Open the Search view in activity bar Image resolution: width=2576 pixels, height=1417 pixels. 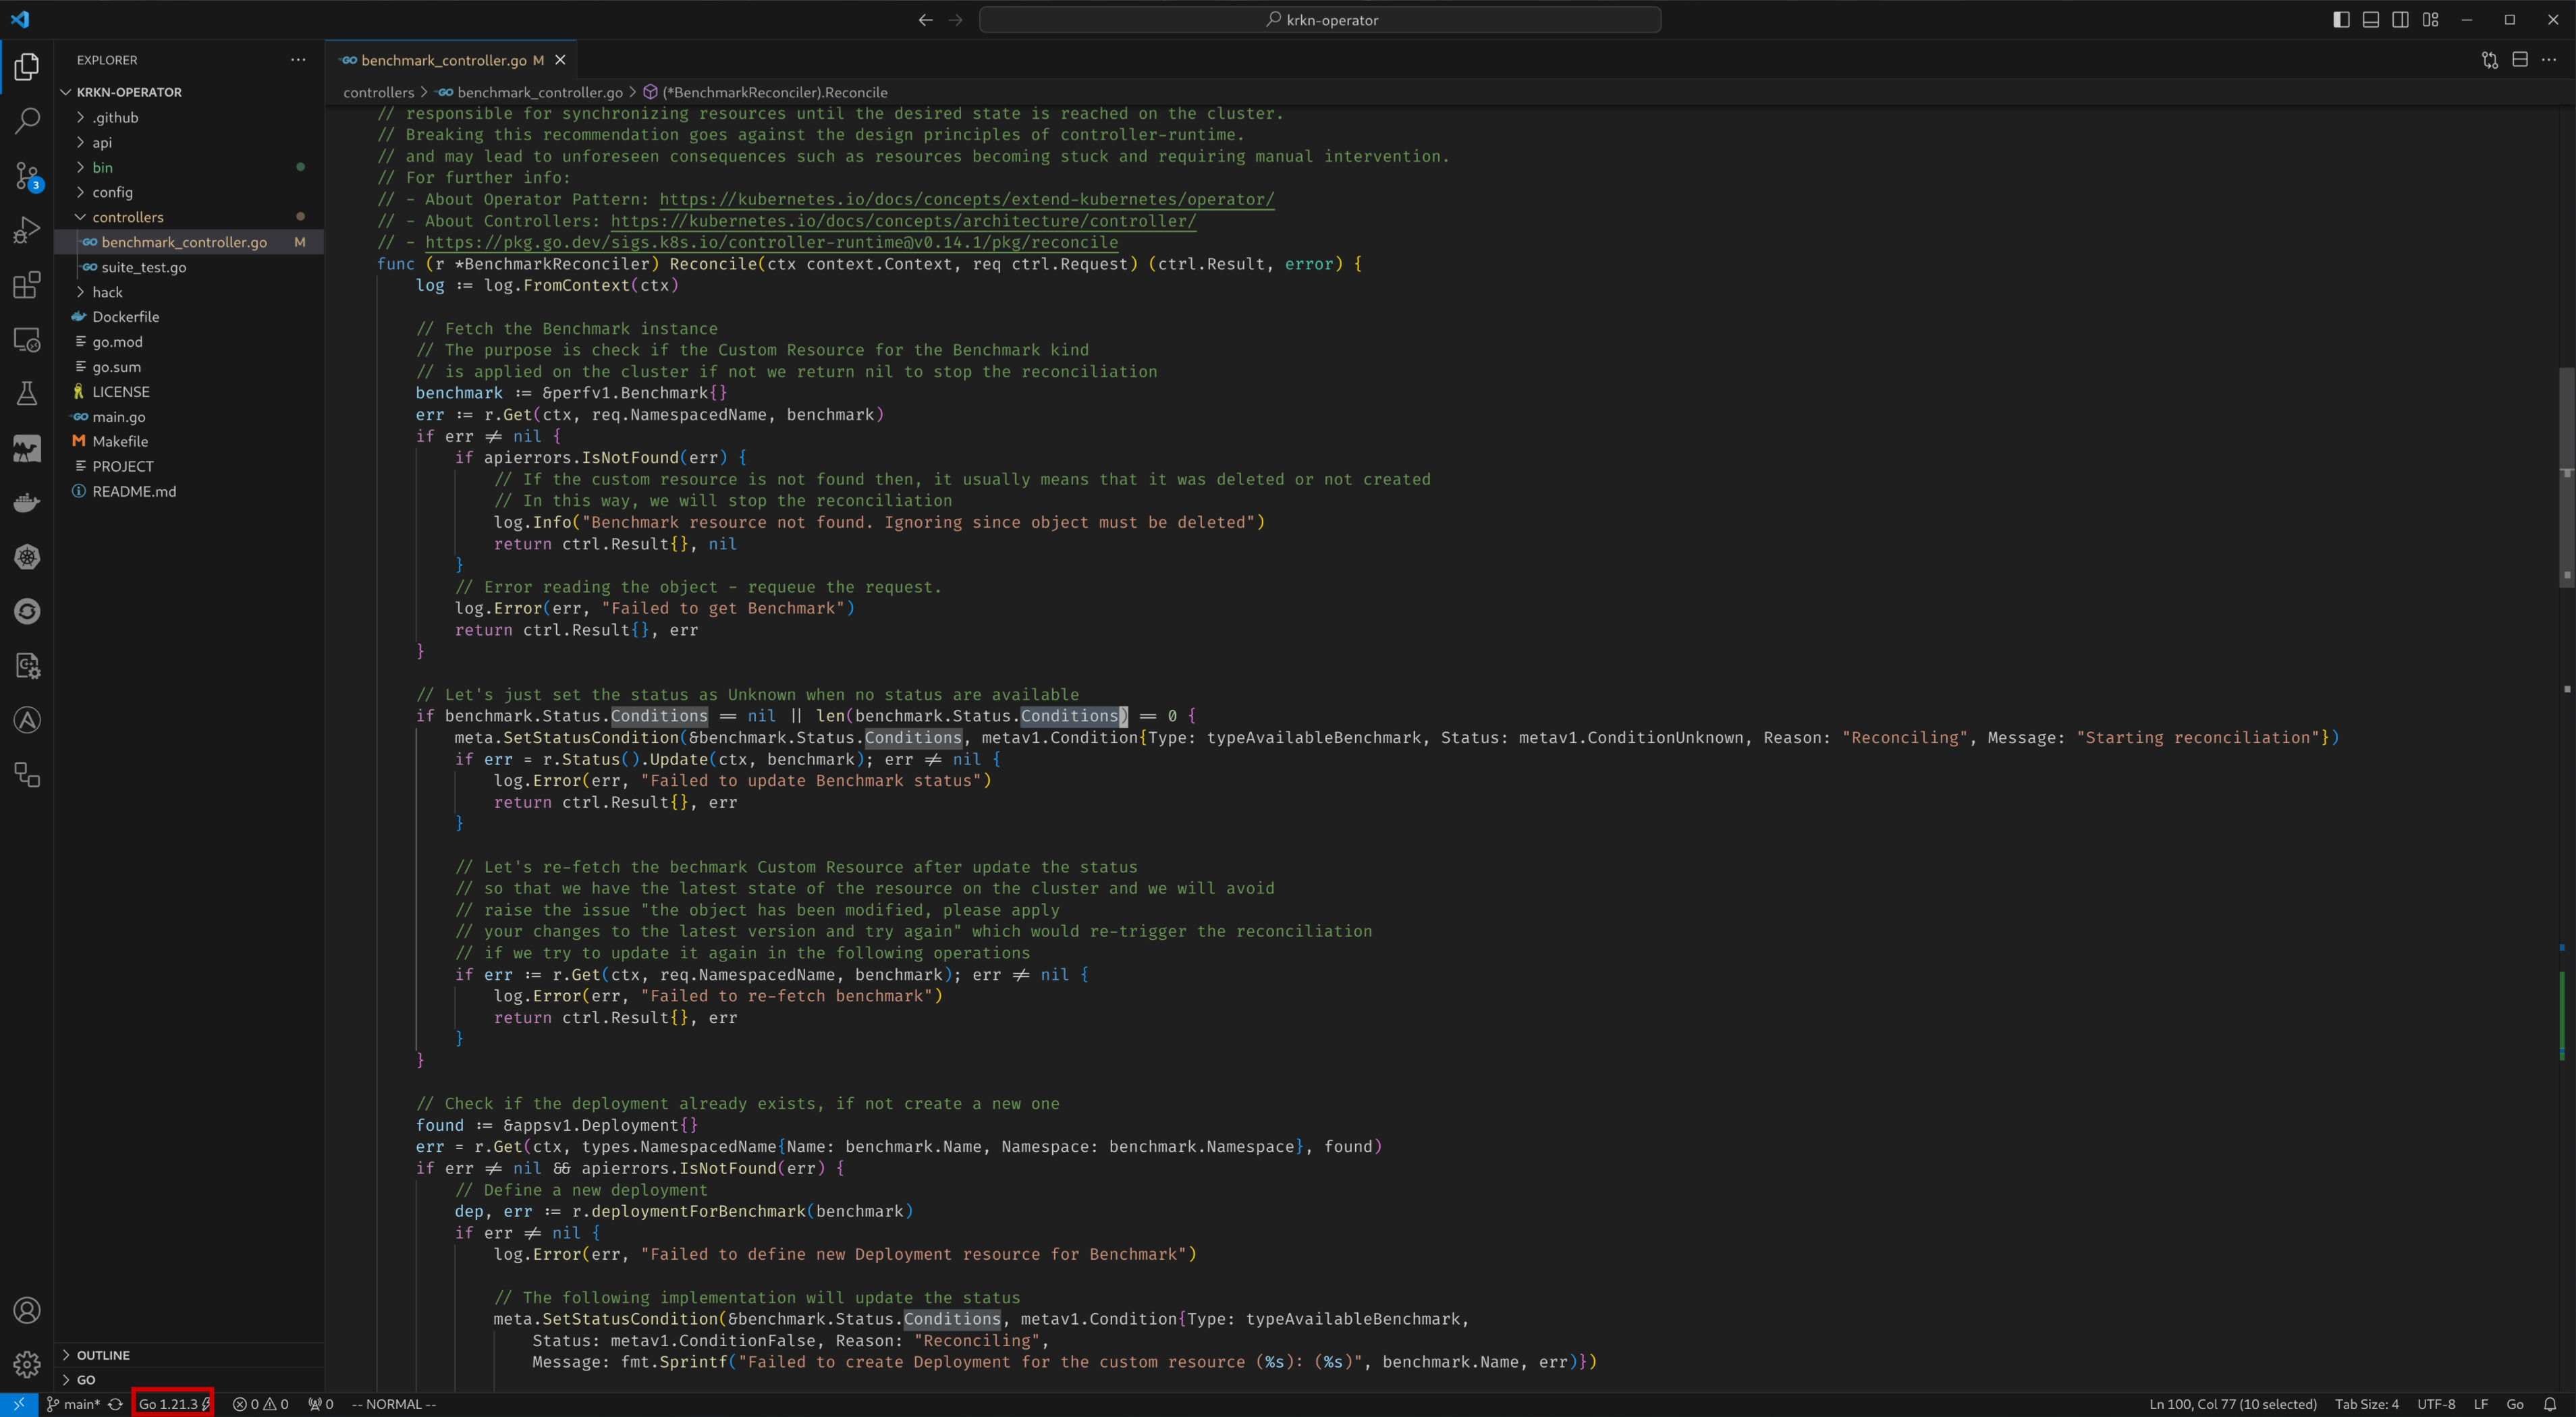click(27, 121)
